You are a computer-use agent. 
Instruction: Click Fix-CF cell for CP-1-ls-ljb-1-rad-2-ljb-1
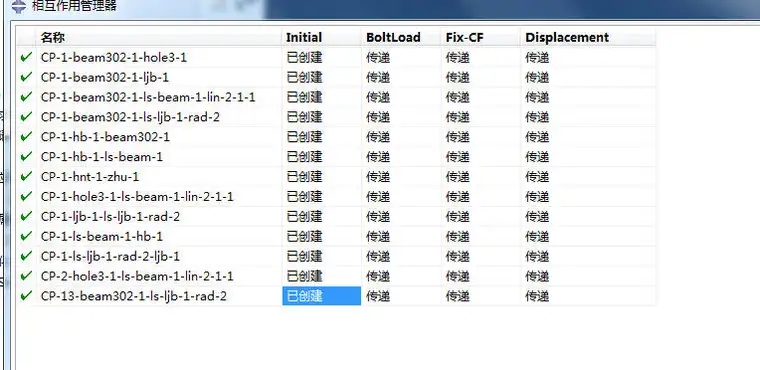(481, 256)
